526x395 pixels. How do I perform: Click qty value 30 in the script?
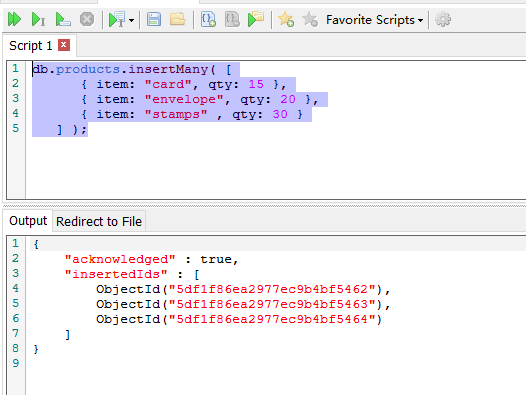280,114
